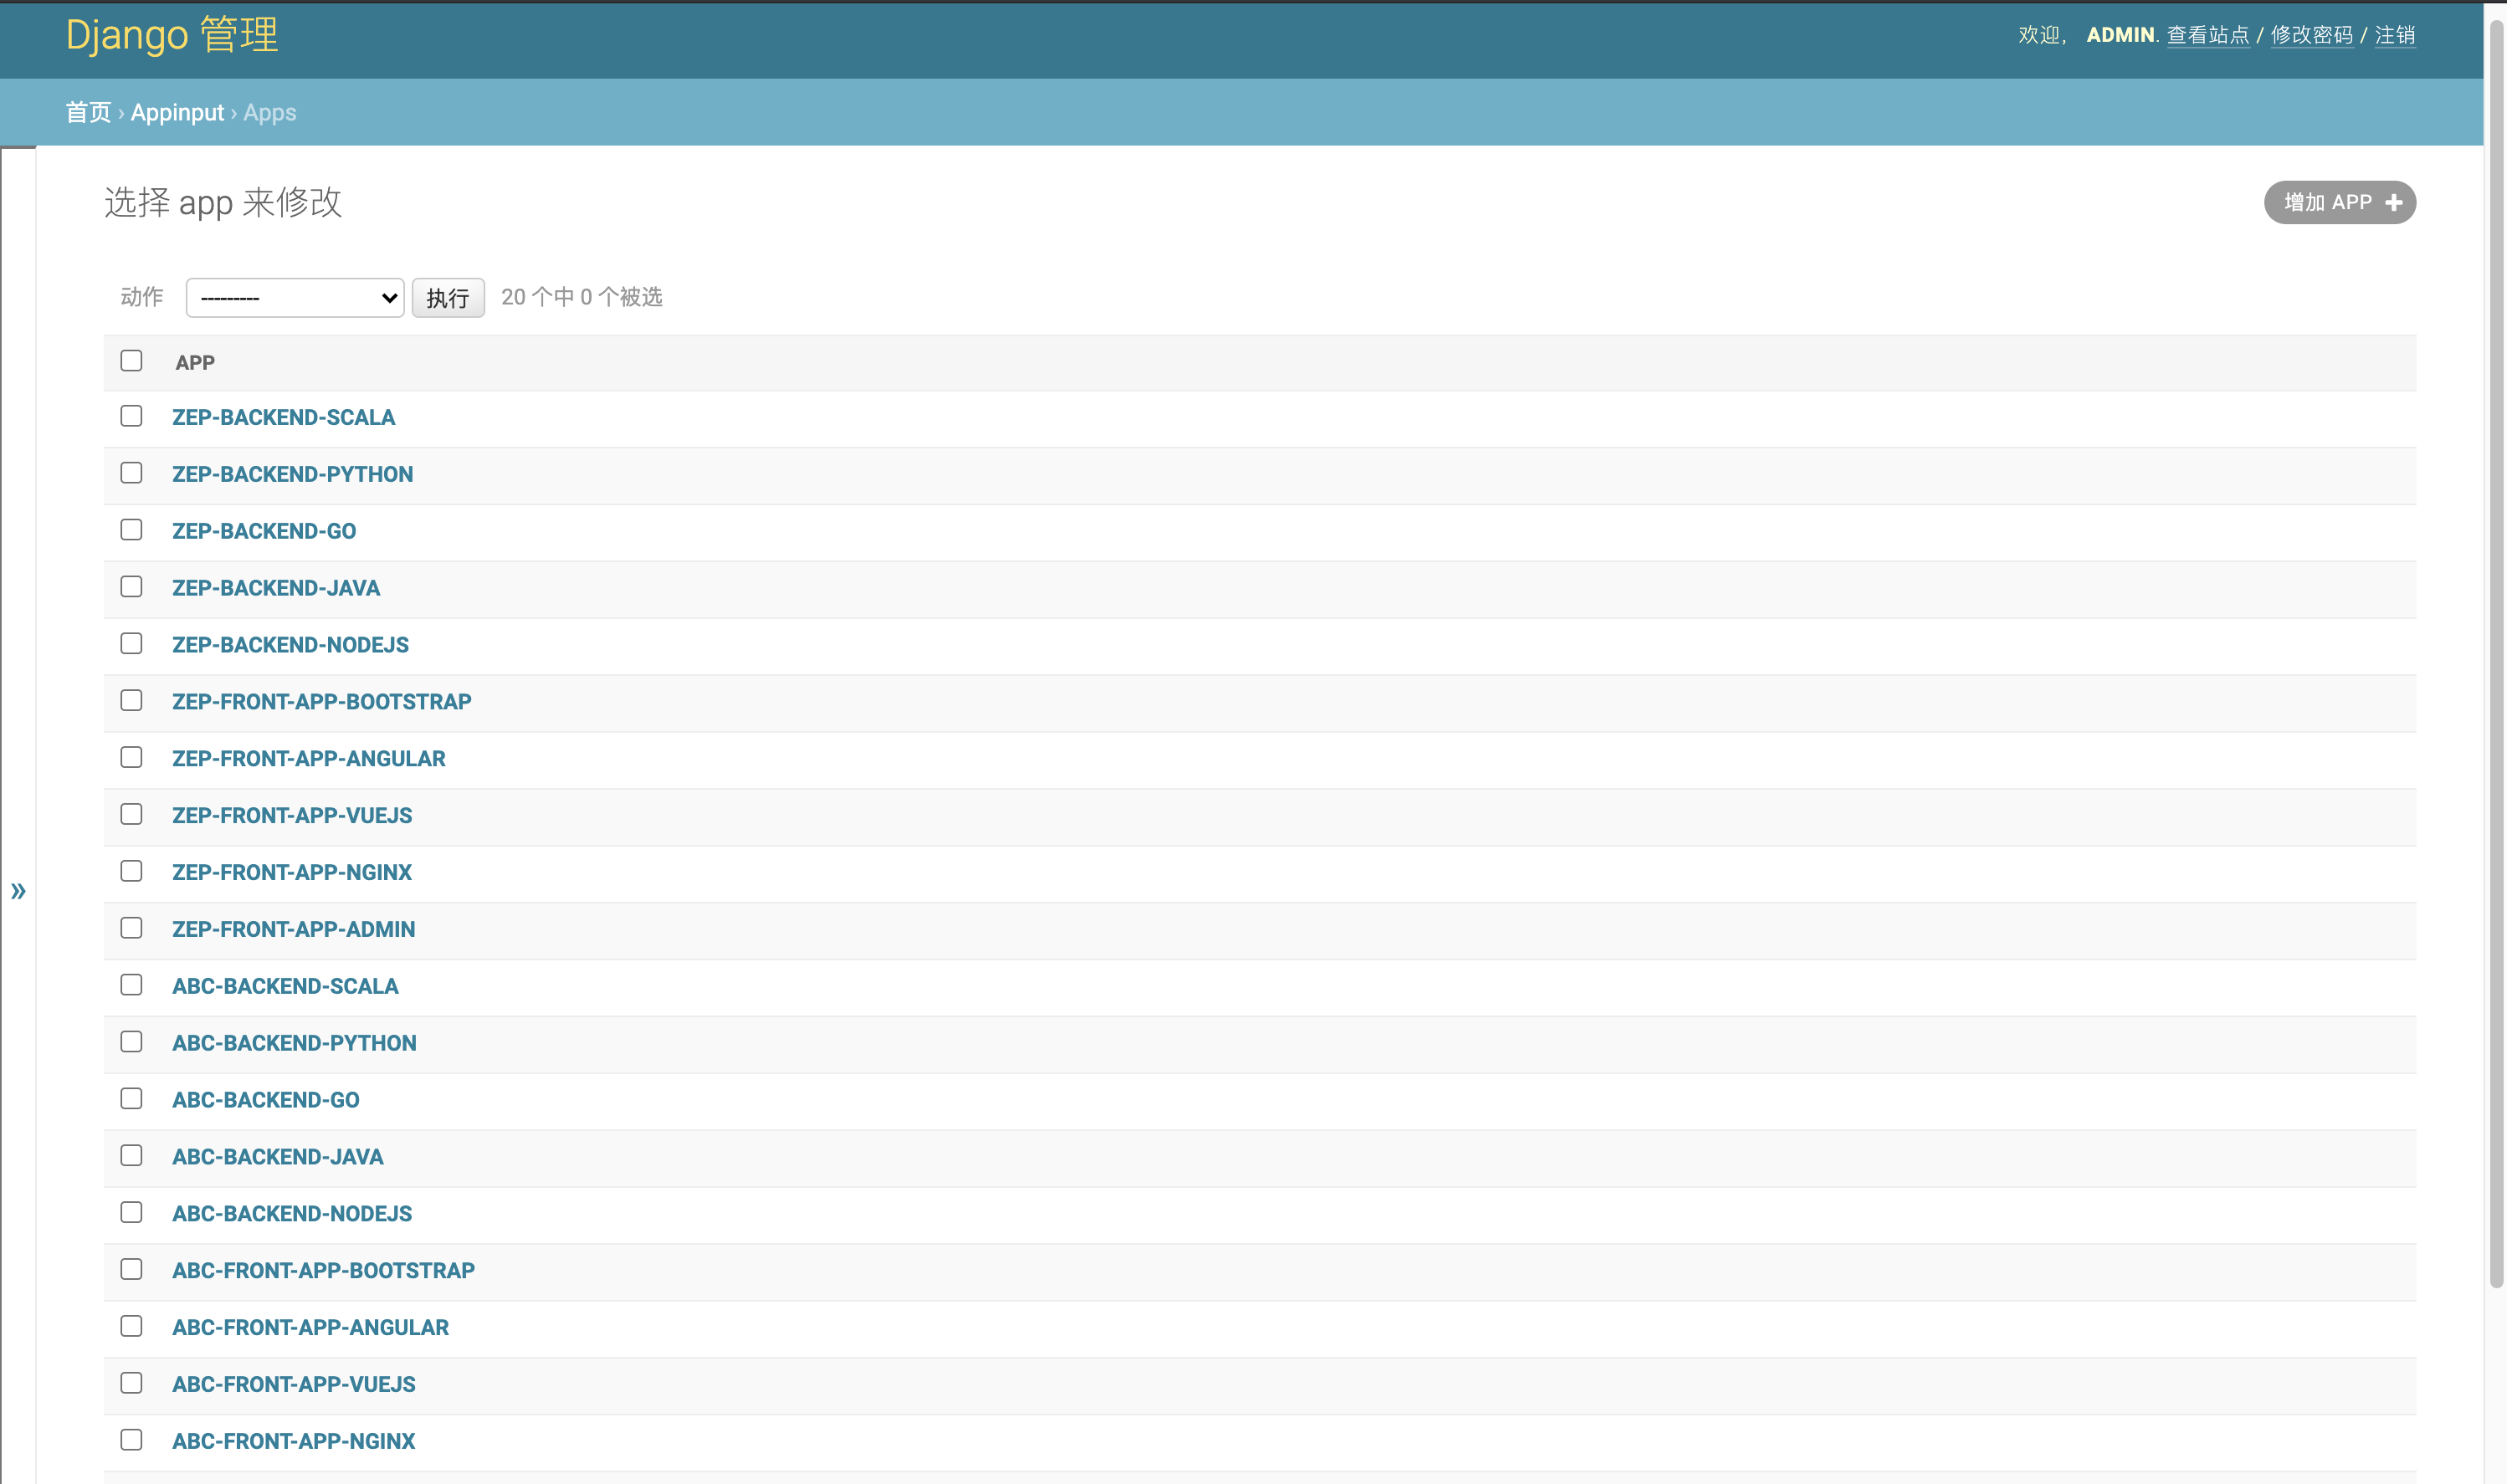This screenshot has height=1484, width=2507.
Task: Check the ZEP-FRONT-APP-NGINX row checkbox
Action: coord(131,871)
